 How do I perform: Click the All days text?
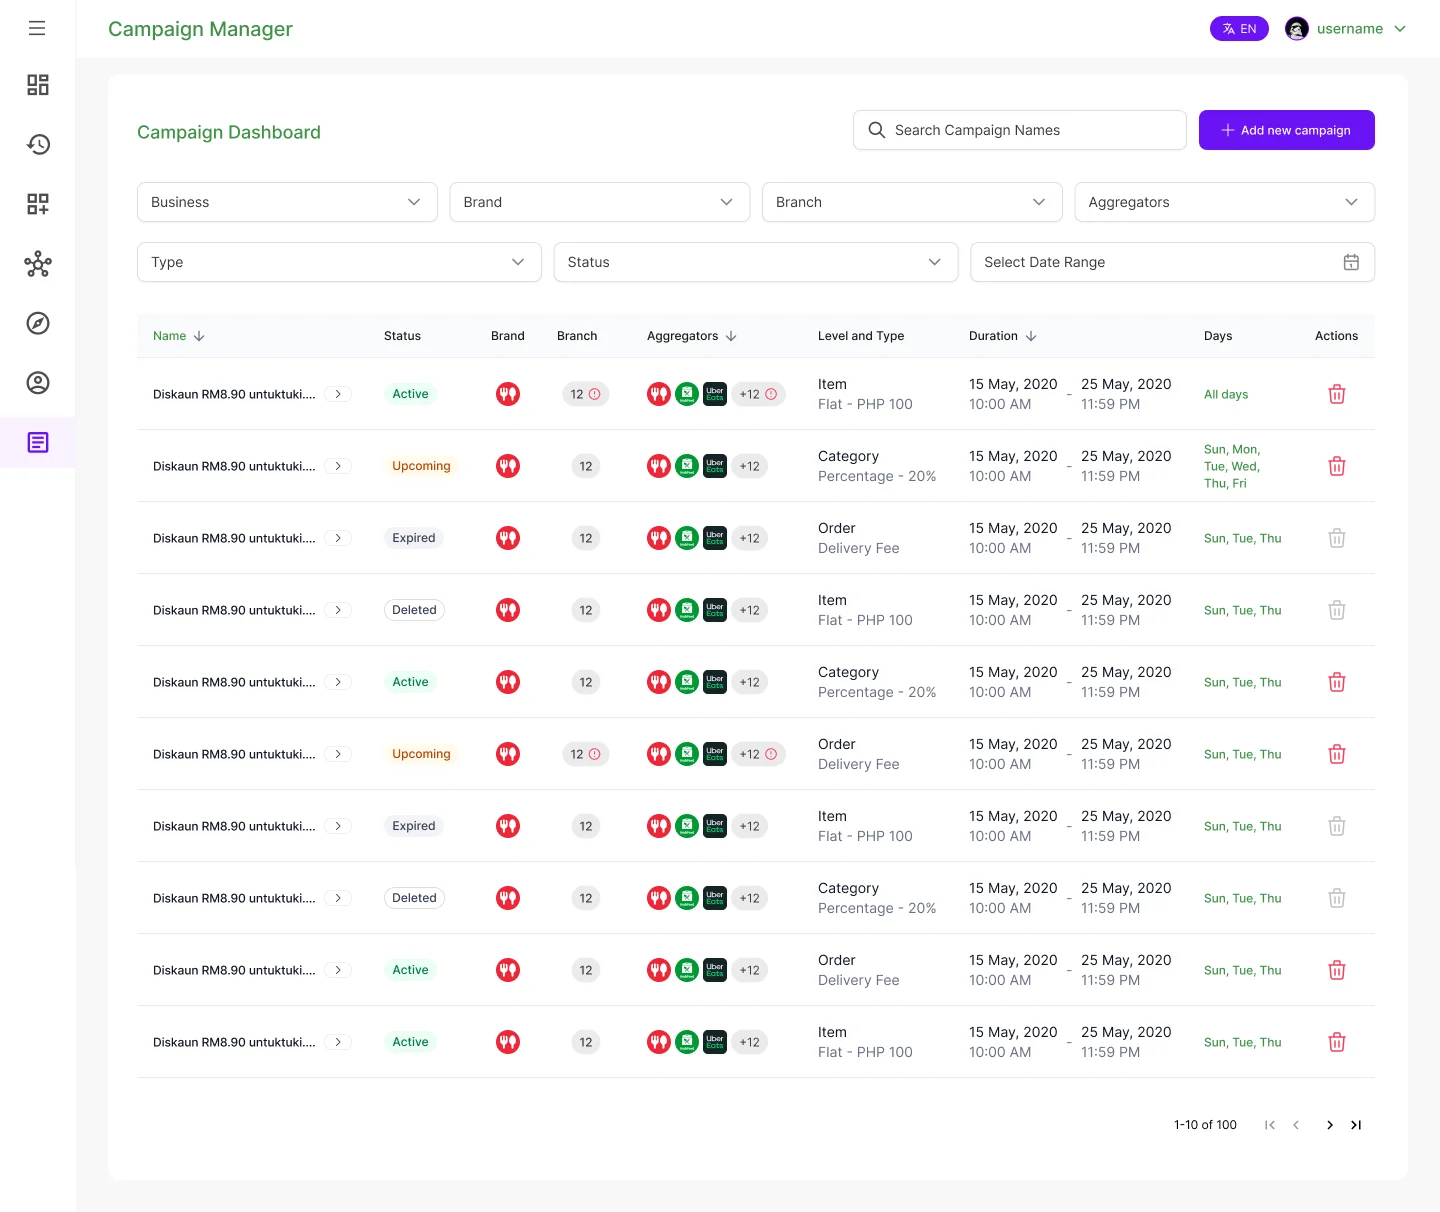[x=1226, y=394]
